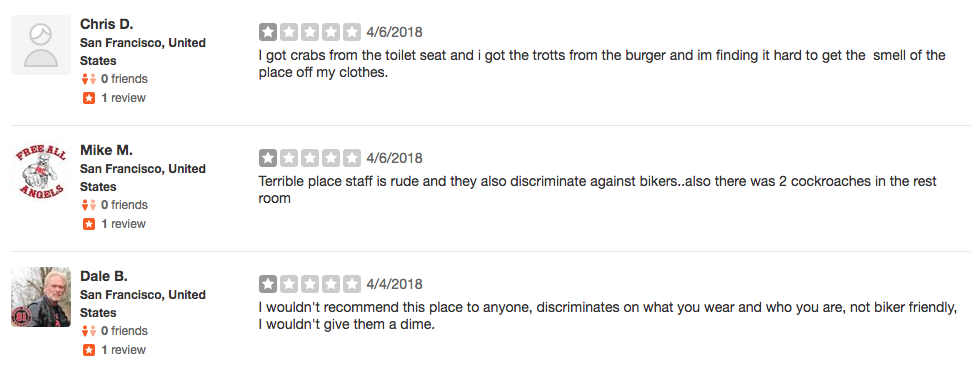Viewport: 971px width, 374px height.
Task: Click the review star icon under Dale B.
Action: click(89, 350)
